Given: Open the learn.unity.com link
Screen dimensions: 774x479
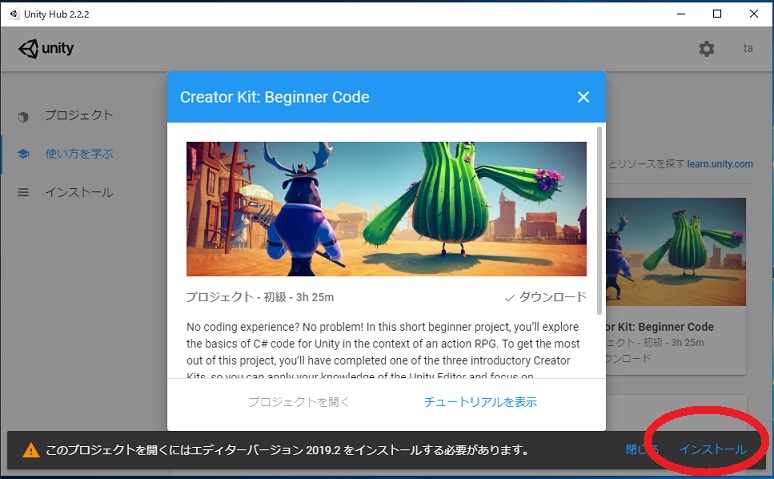Looking at the screenshot, I should coord(720,164).
